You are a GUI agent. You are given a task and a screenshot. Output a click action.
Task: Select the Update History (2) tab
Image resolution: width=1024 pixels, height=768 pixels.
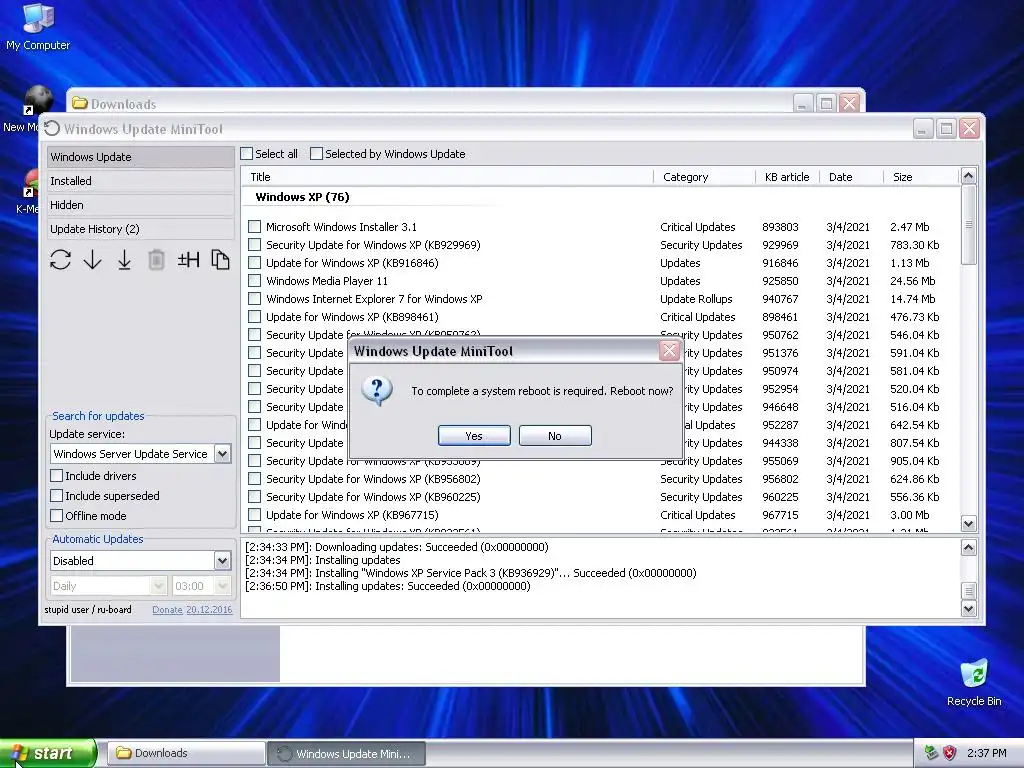(140, 229)
